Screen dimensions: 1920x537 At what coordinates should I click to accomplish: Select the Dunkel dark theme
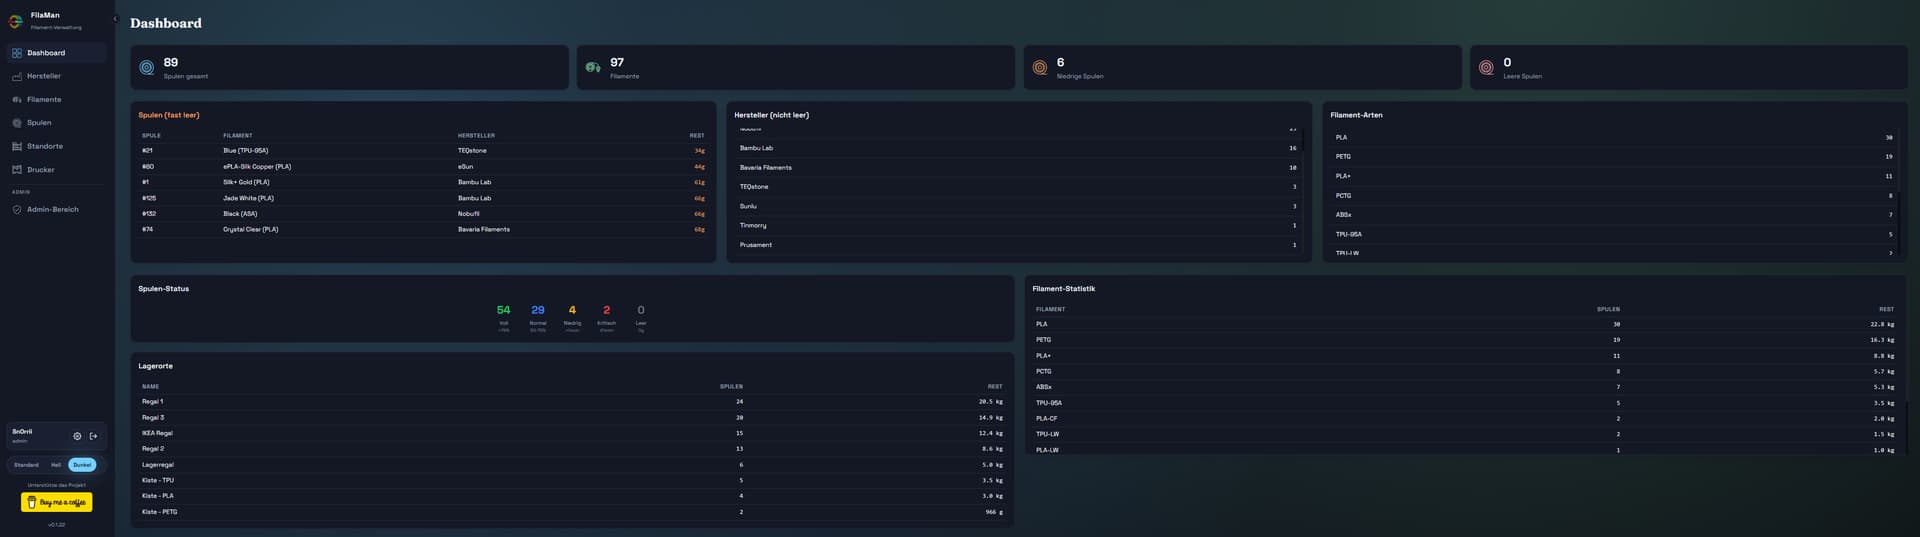82,465
